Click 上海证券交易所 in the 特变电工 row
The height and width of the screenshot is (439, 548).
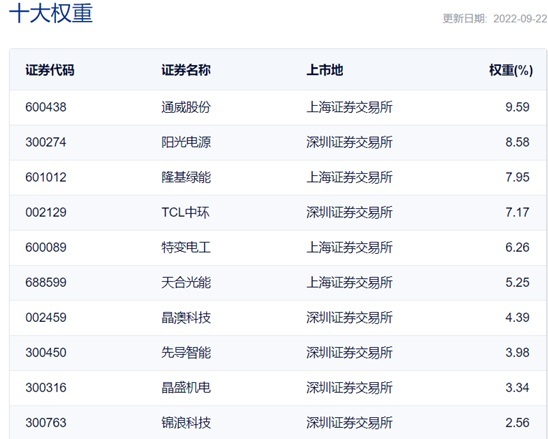pyautogui.click(x=349, y=247)
